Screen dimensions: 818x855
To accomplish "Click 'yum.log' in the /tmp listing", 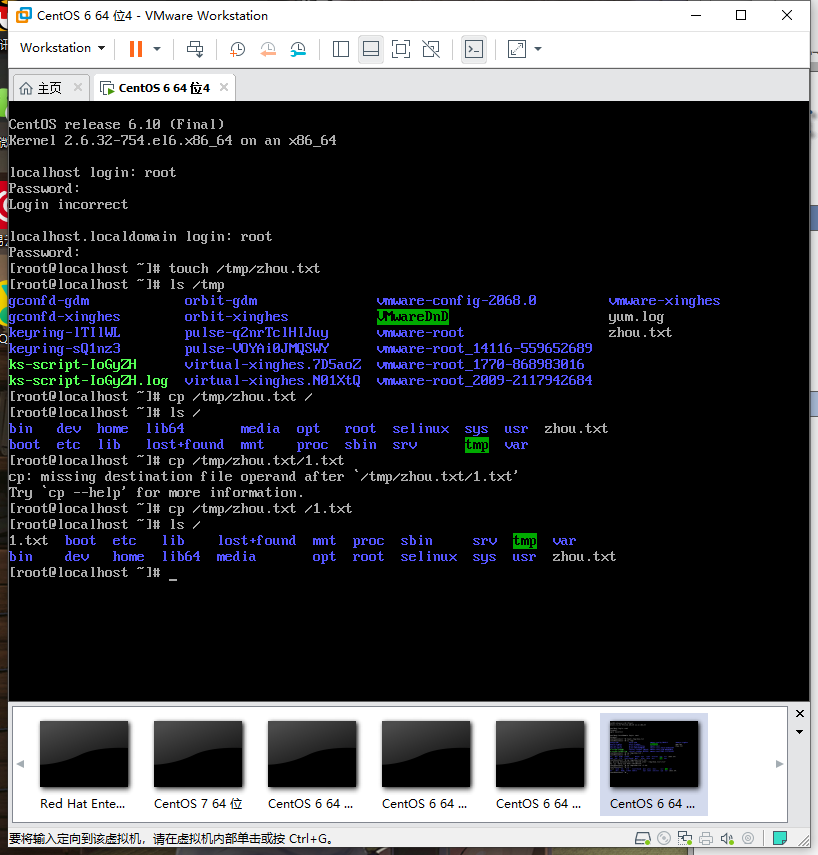I will pyautogui.click(x=636, y=317).
